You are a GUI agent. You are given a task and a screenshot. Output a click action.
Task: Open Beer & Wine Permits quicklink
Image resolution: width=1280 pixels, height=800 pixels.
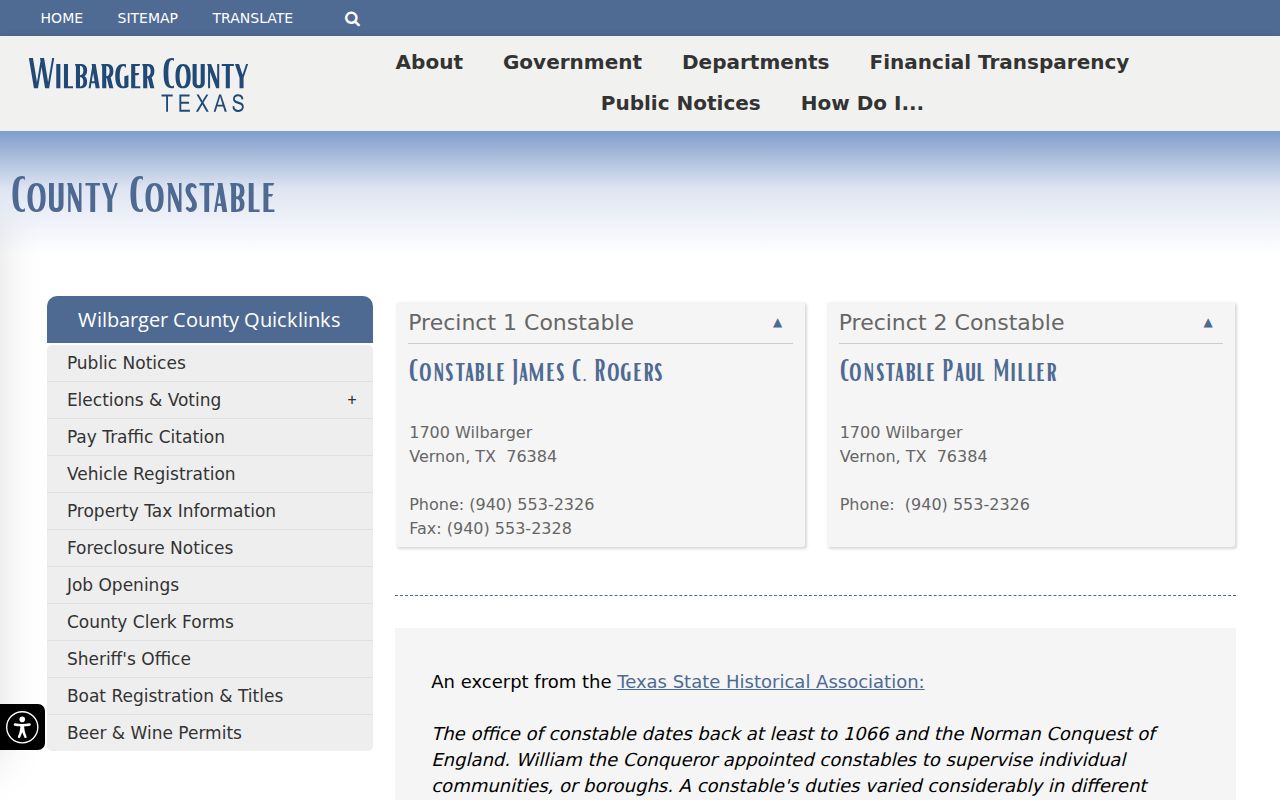(x=210, y=733)
